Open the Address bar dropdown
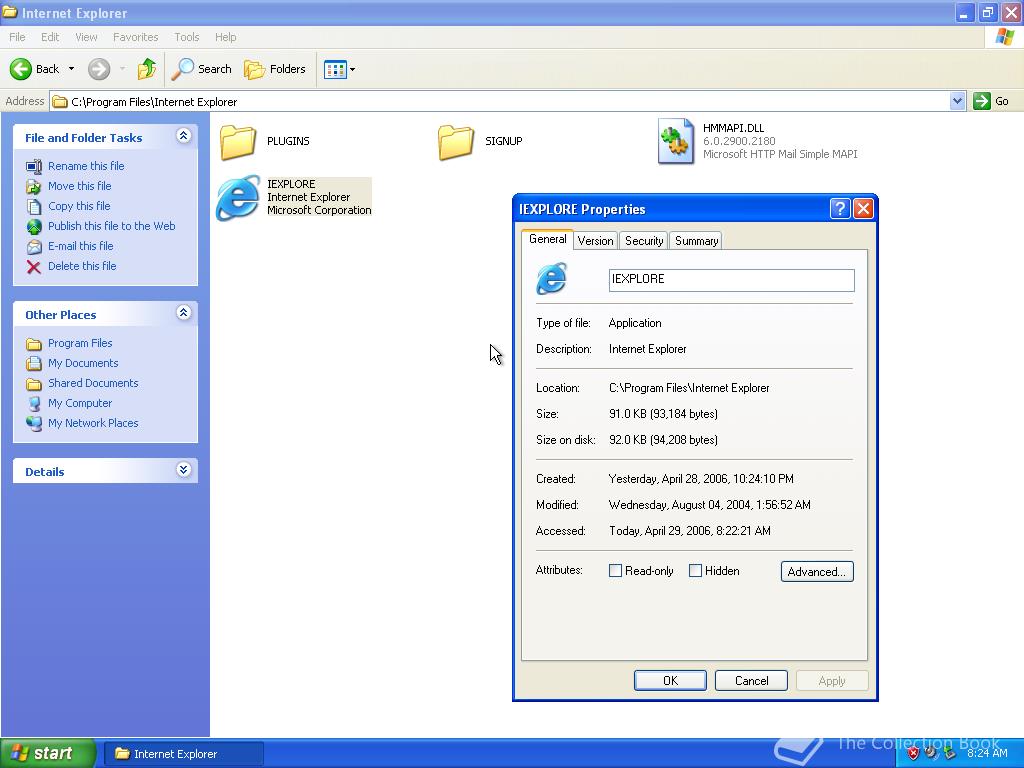The width and height of the screenshot is (1024, 768). pos(957,101)
